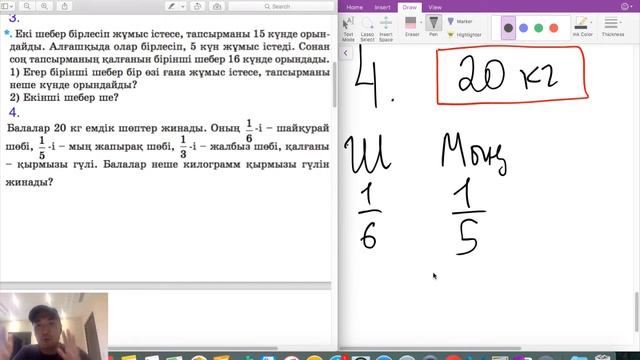Open the Ink Color picker

582,27
